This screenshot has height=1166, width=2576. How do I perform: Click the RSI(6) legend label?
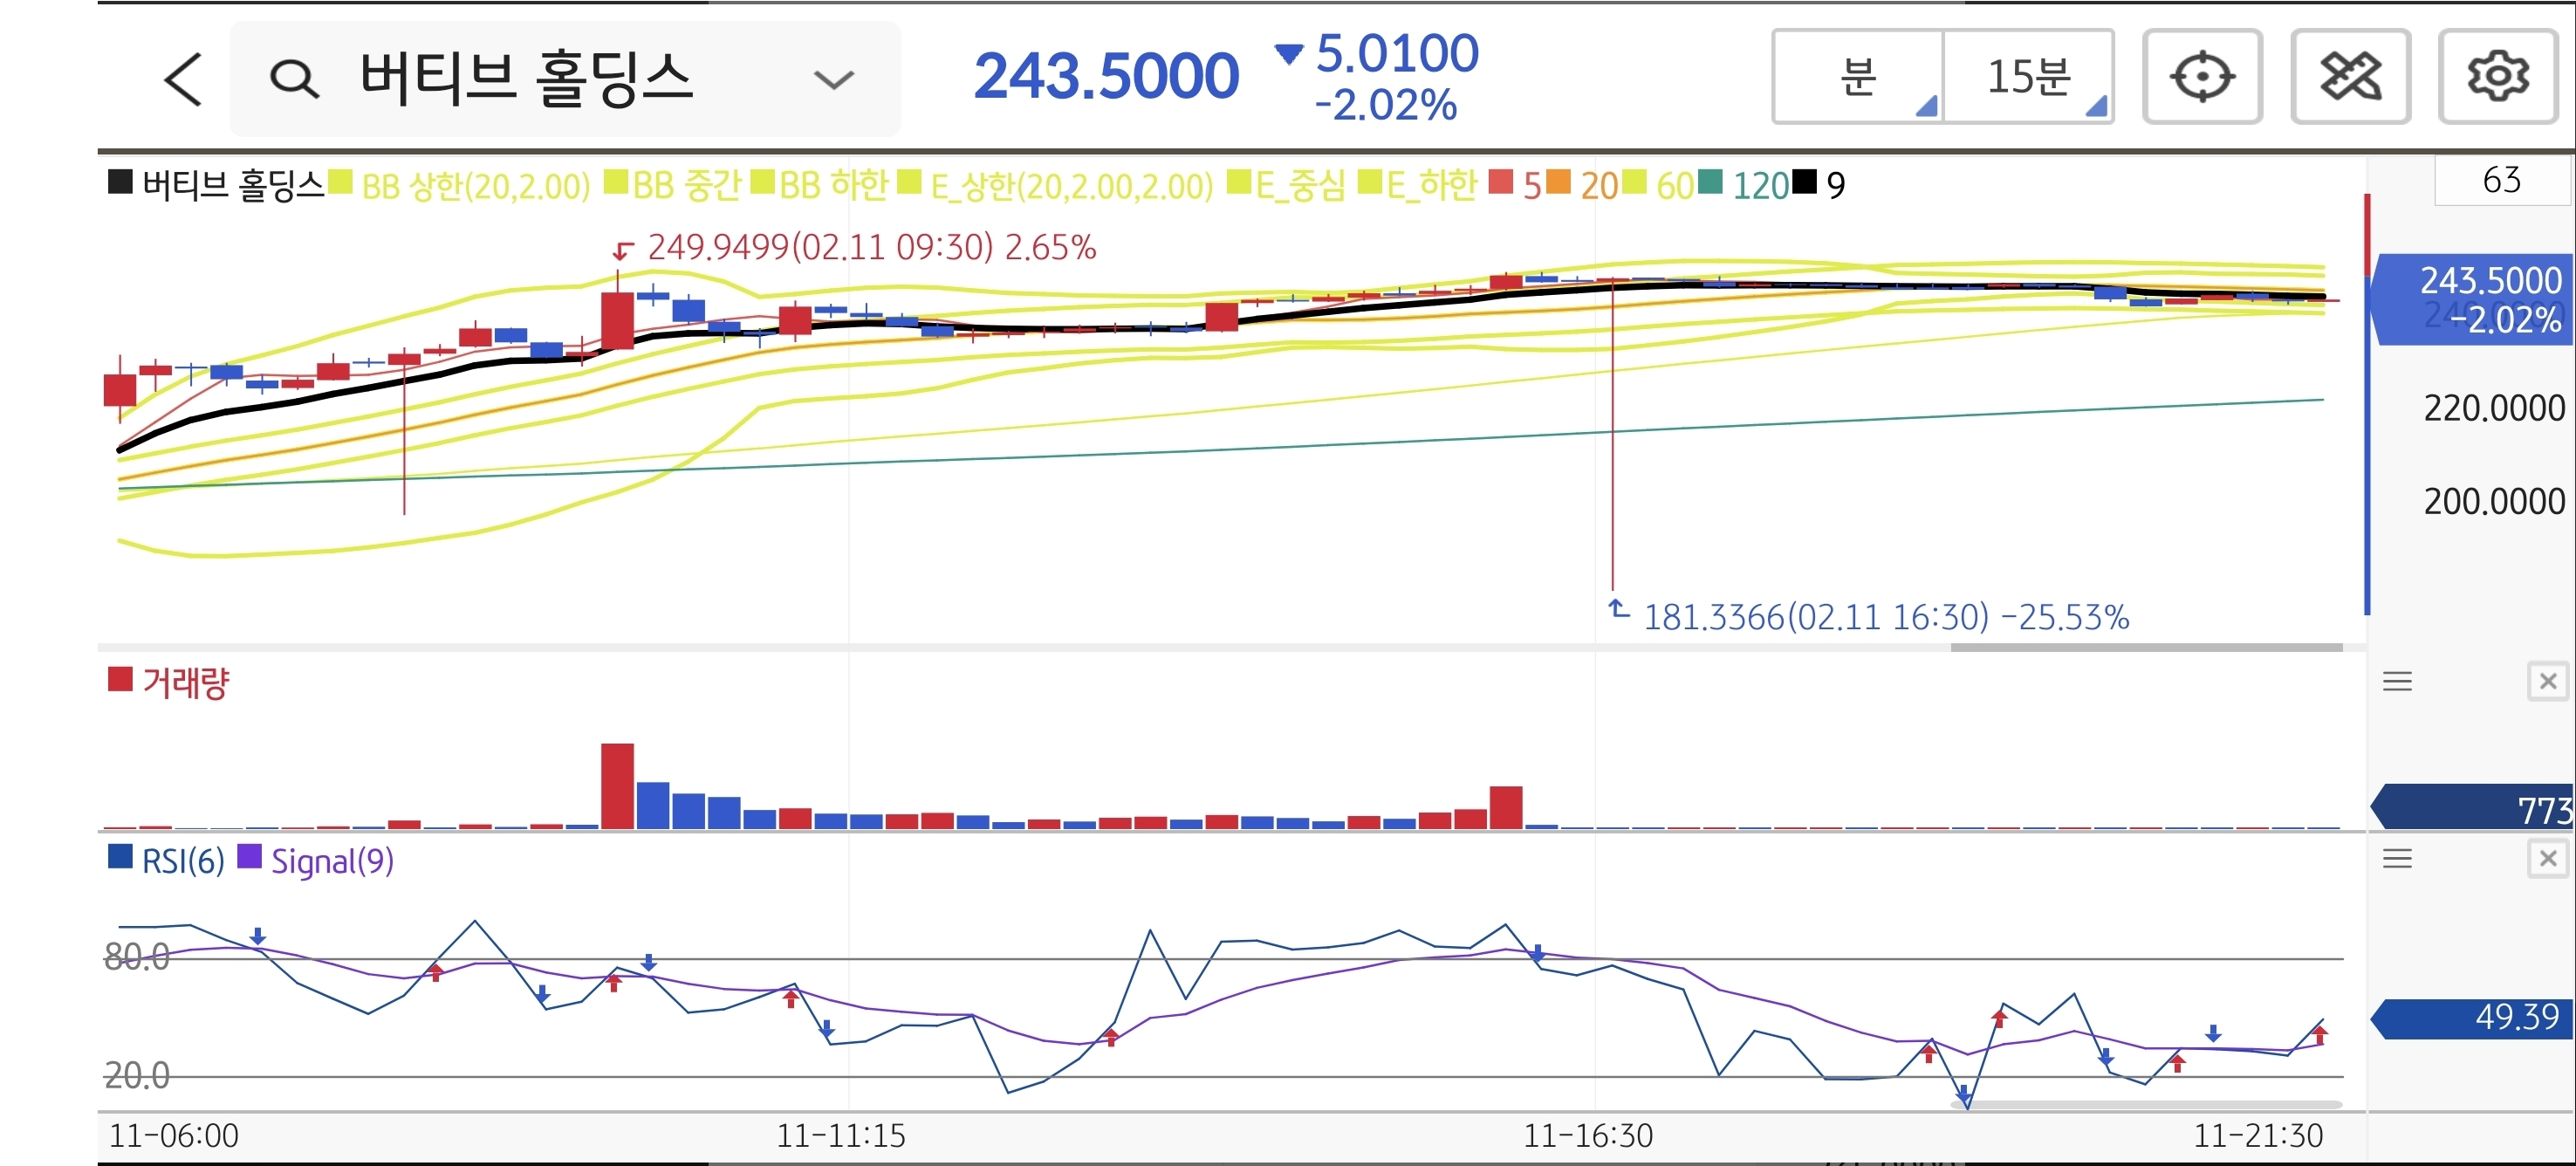click(182, 861)
